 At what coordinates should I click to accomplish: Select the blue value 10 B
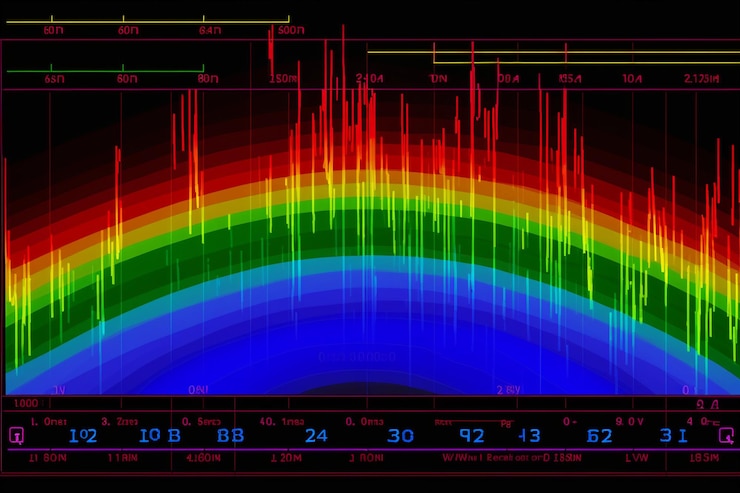(x=160, y=435)
